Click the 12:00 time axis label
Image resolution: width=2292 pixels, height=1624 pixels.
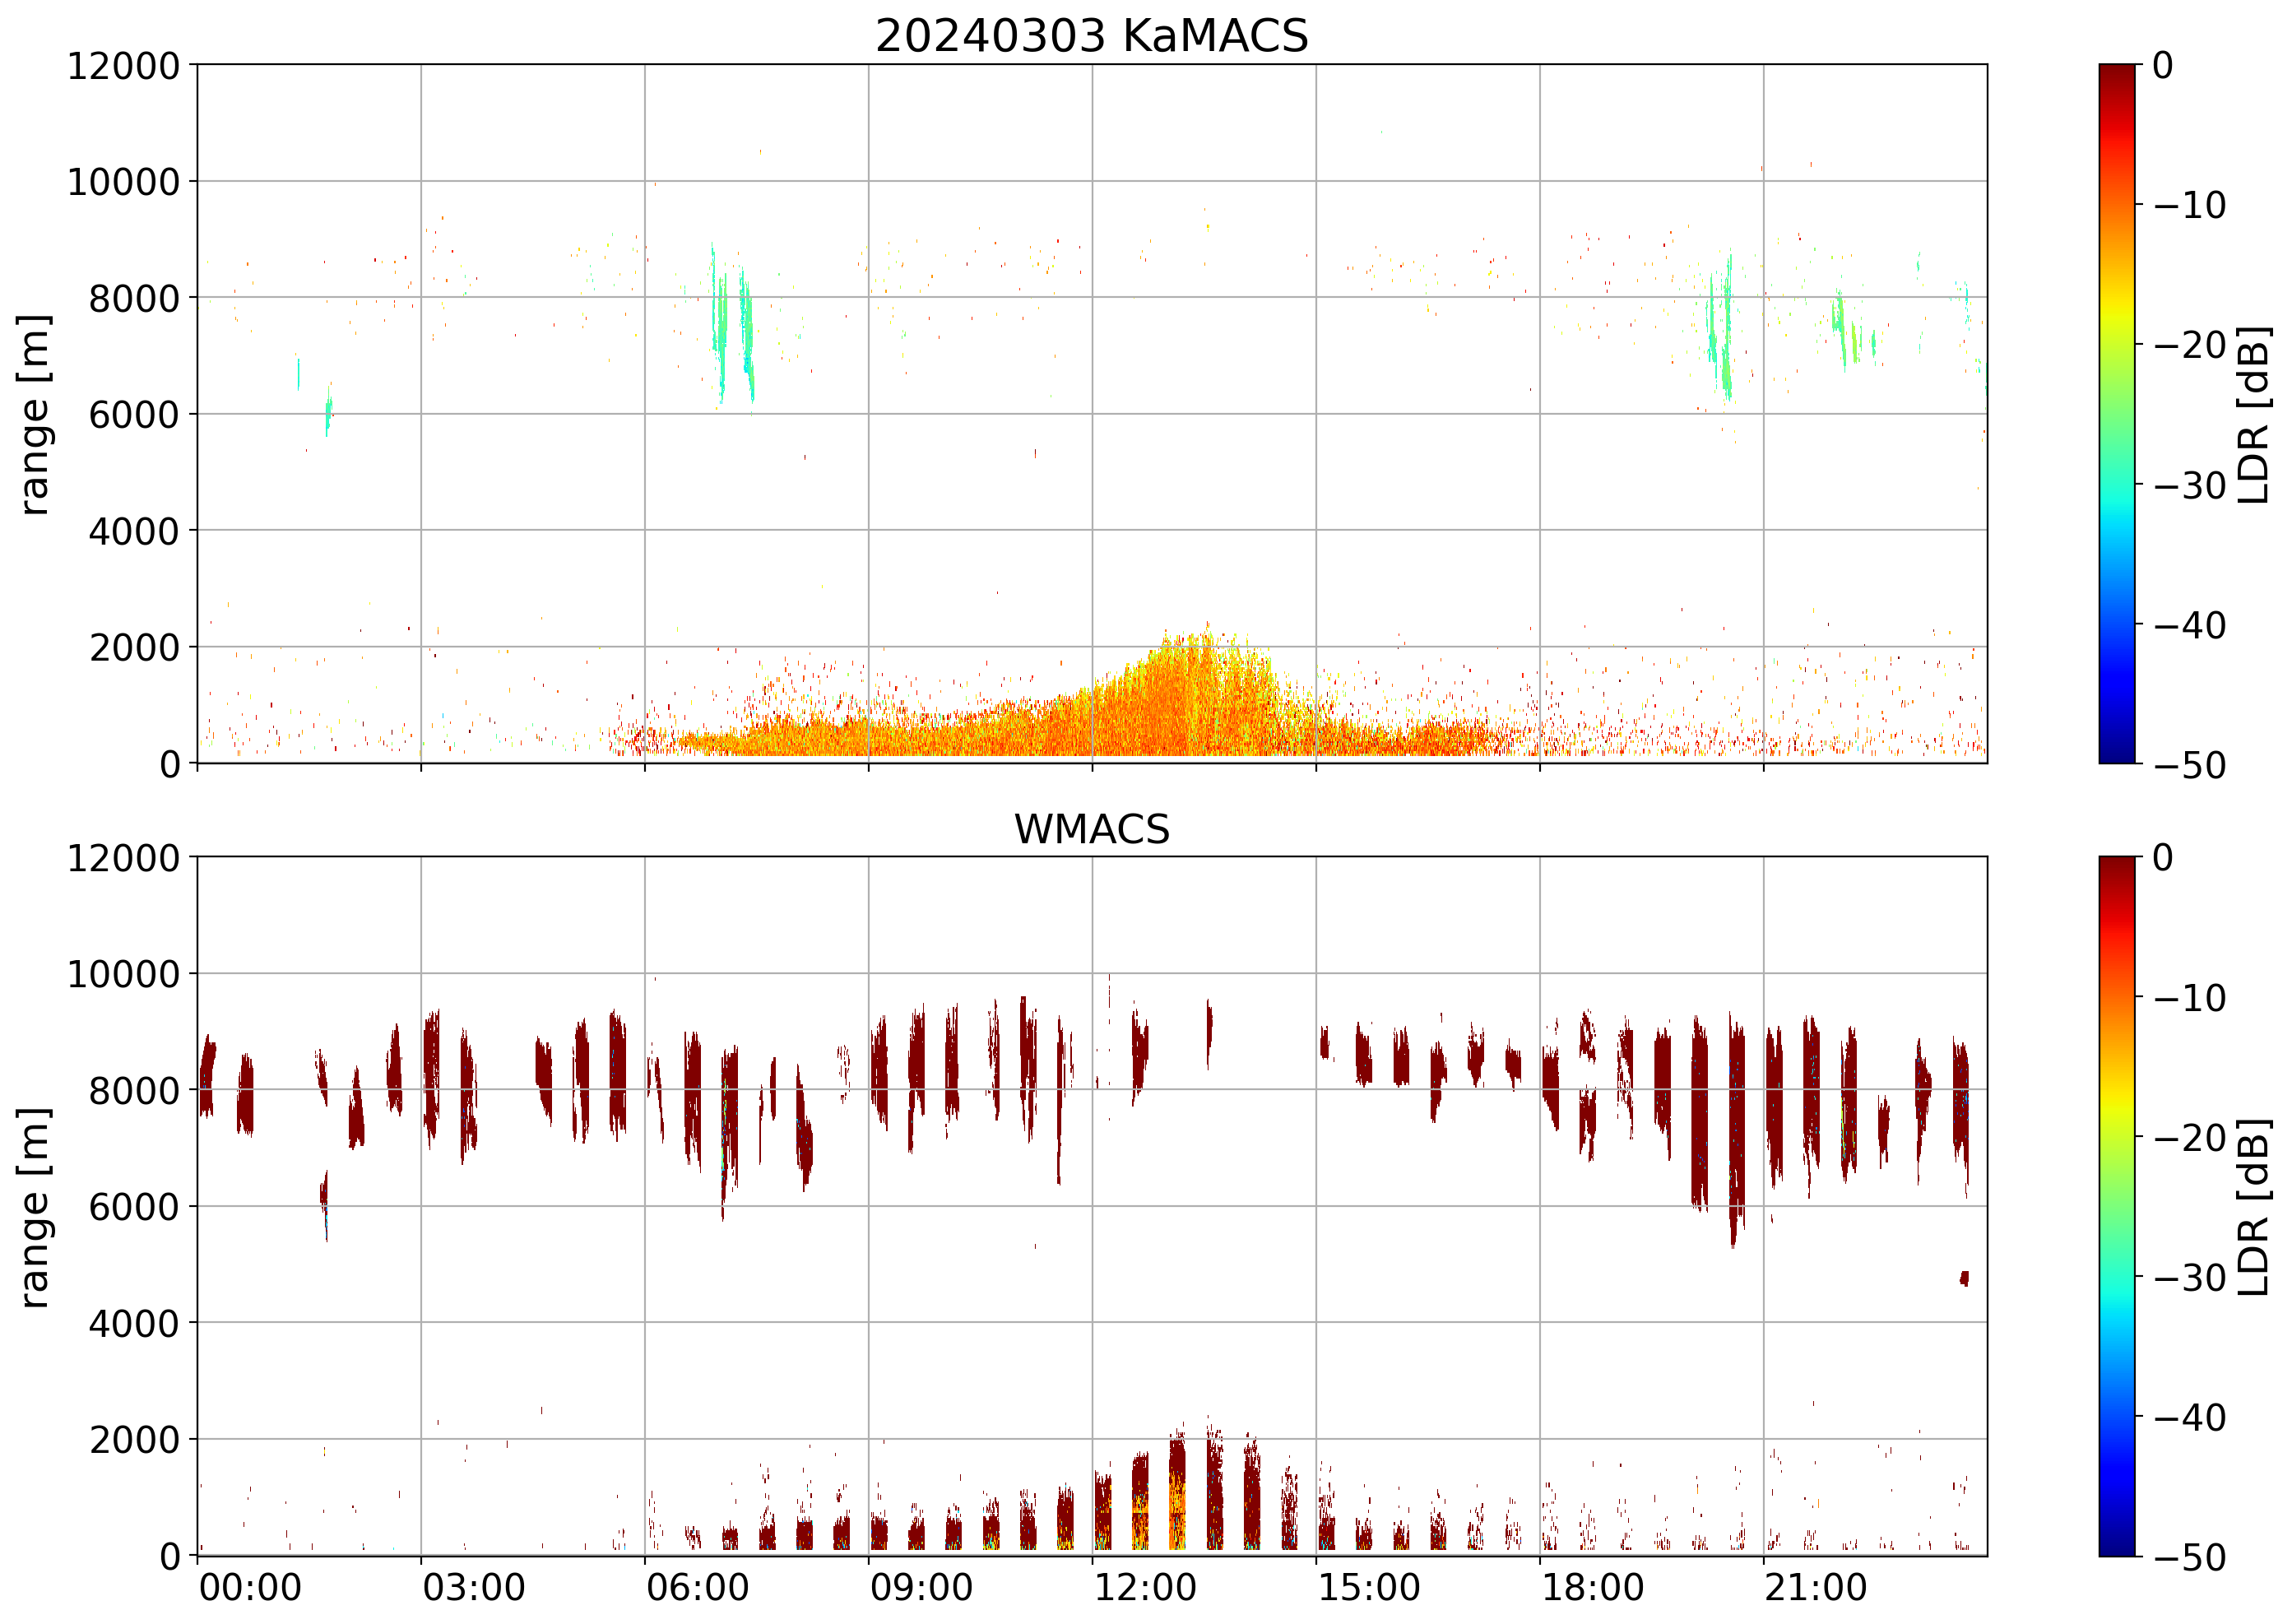[1145, 1587]
